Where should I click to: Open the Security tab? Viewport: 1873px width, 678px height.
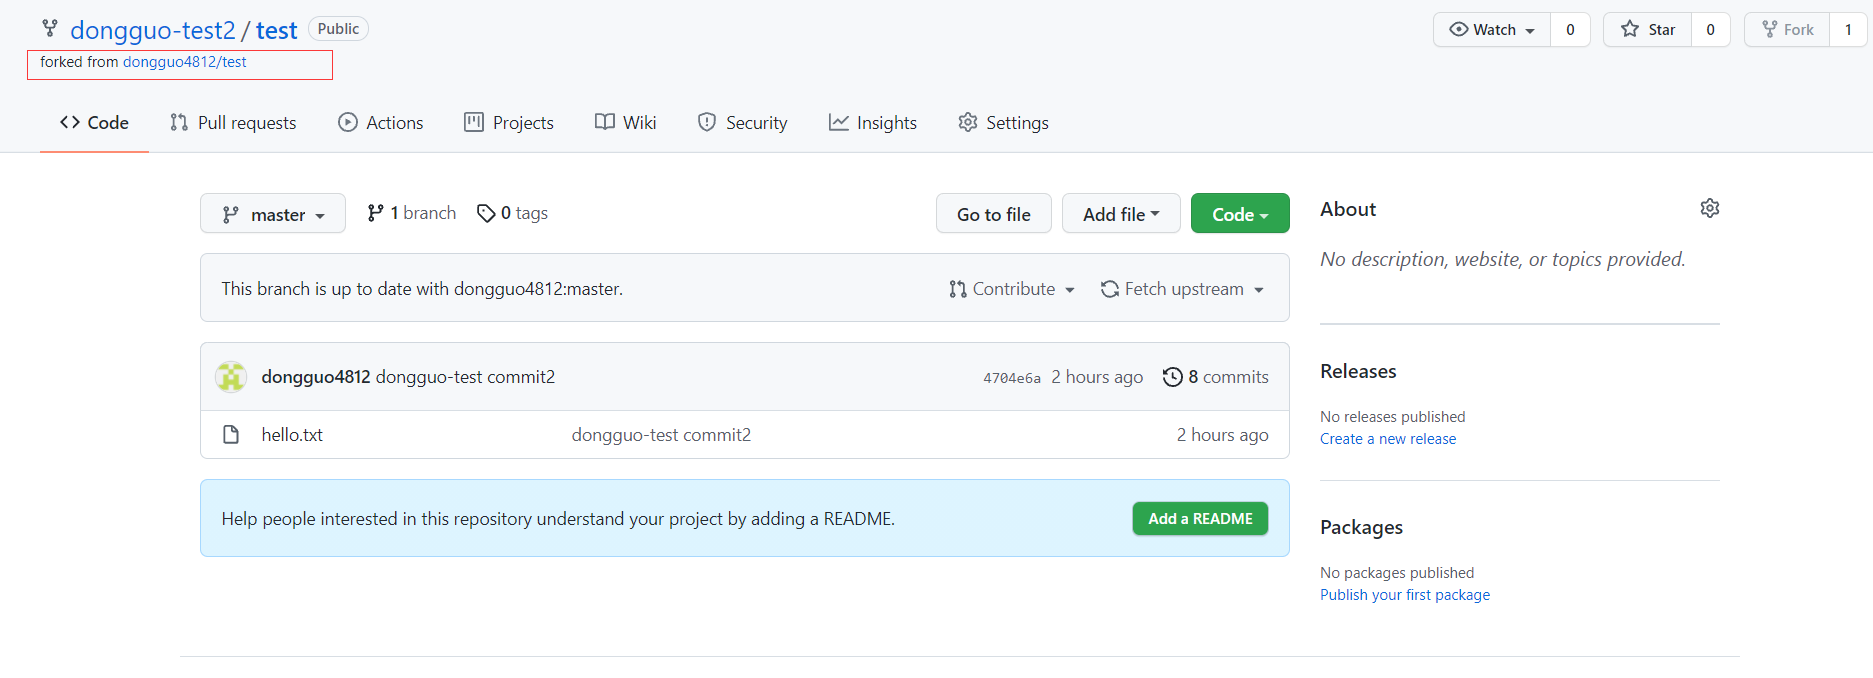click(742, 123)
